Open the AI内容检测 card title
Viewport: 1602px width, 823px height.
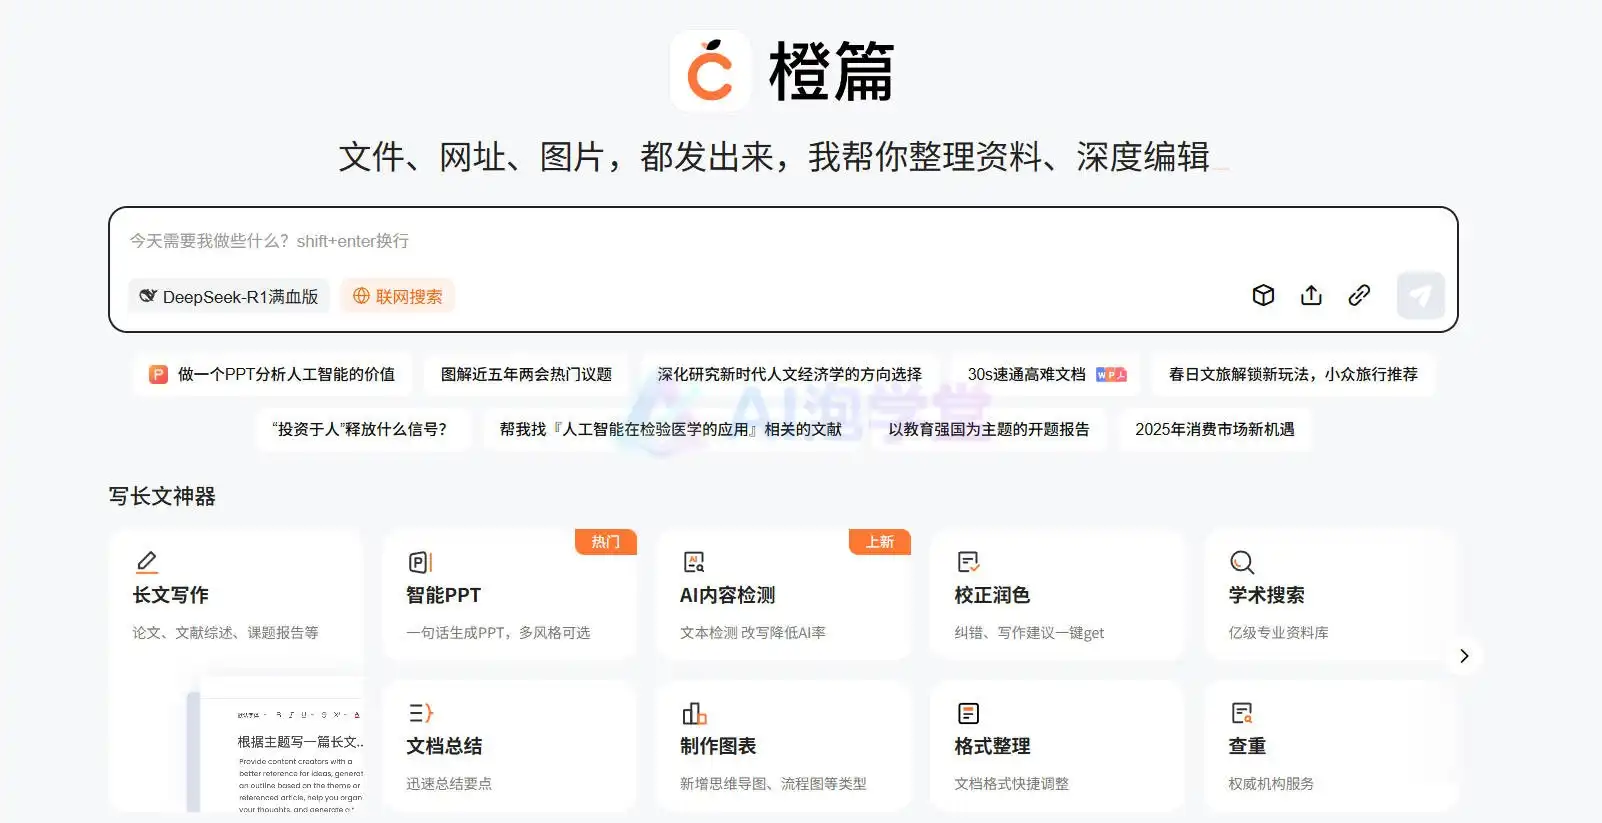[727, 595]
